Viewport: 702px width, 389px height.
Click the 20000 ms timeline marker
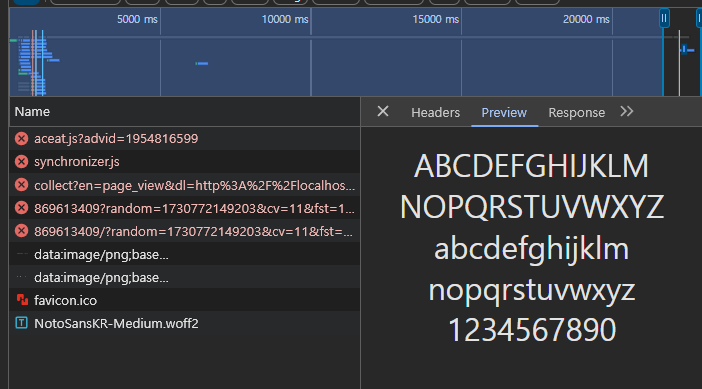click(x=586, y=19)
